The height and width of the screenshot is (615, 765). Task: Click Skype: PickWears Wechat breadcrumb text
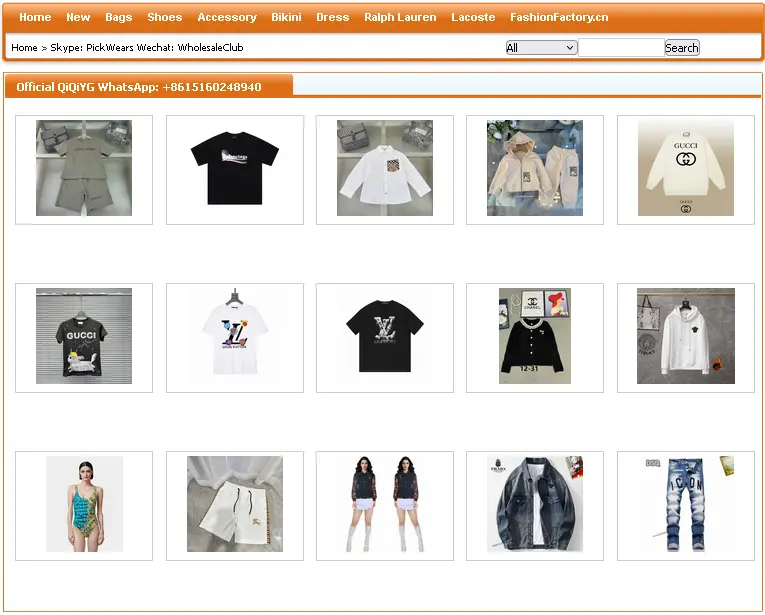coord(147,47)
